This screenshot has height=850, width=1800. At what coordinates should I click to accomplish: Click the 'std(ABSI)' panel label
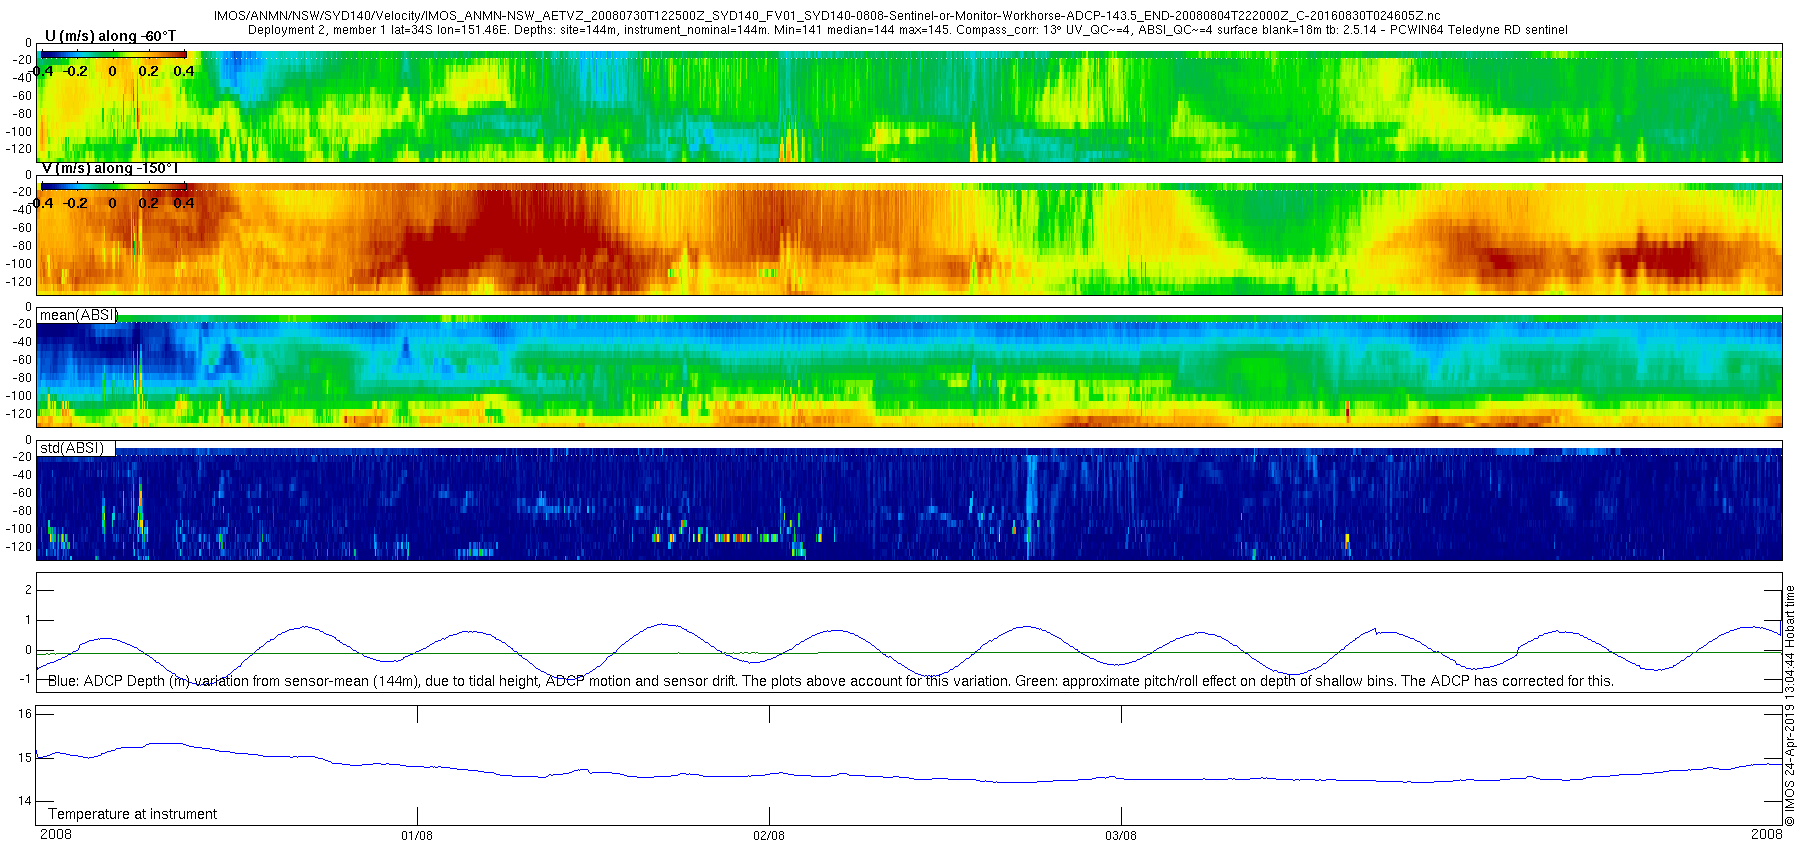[72, 447]
